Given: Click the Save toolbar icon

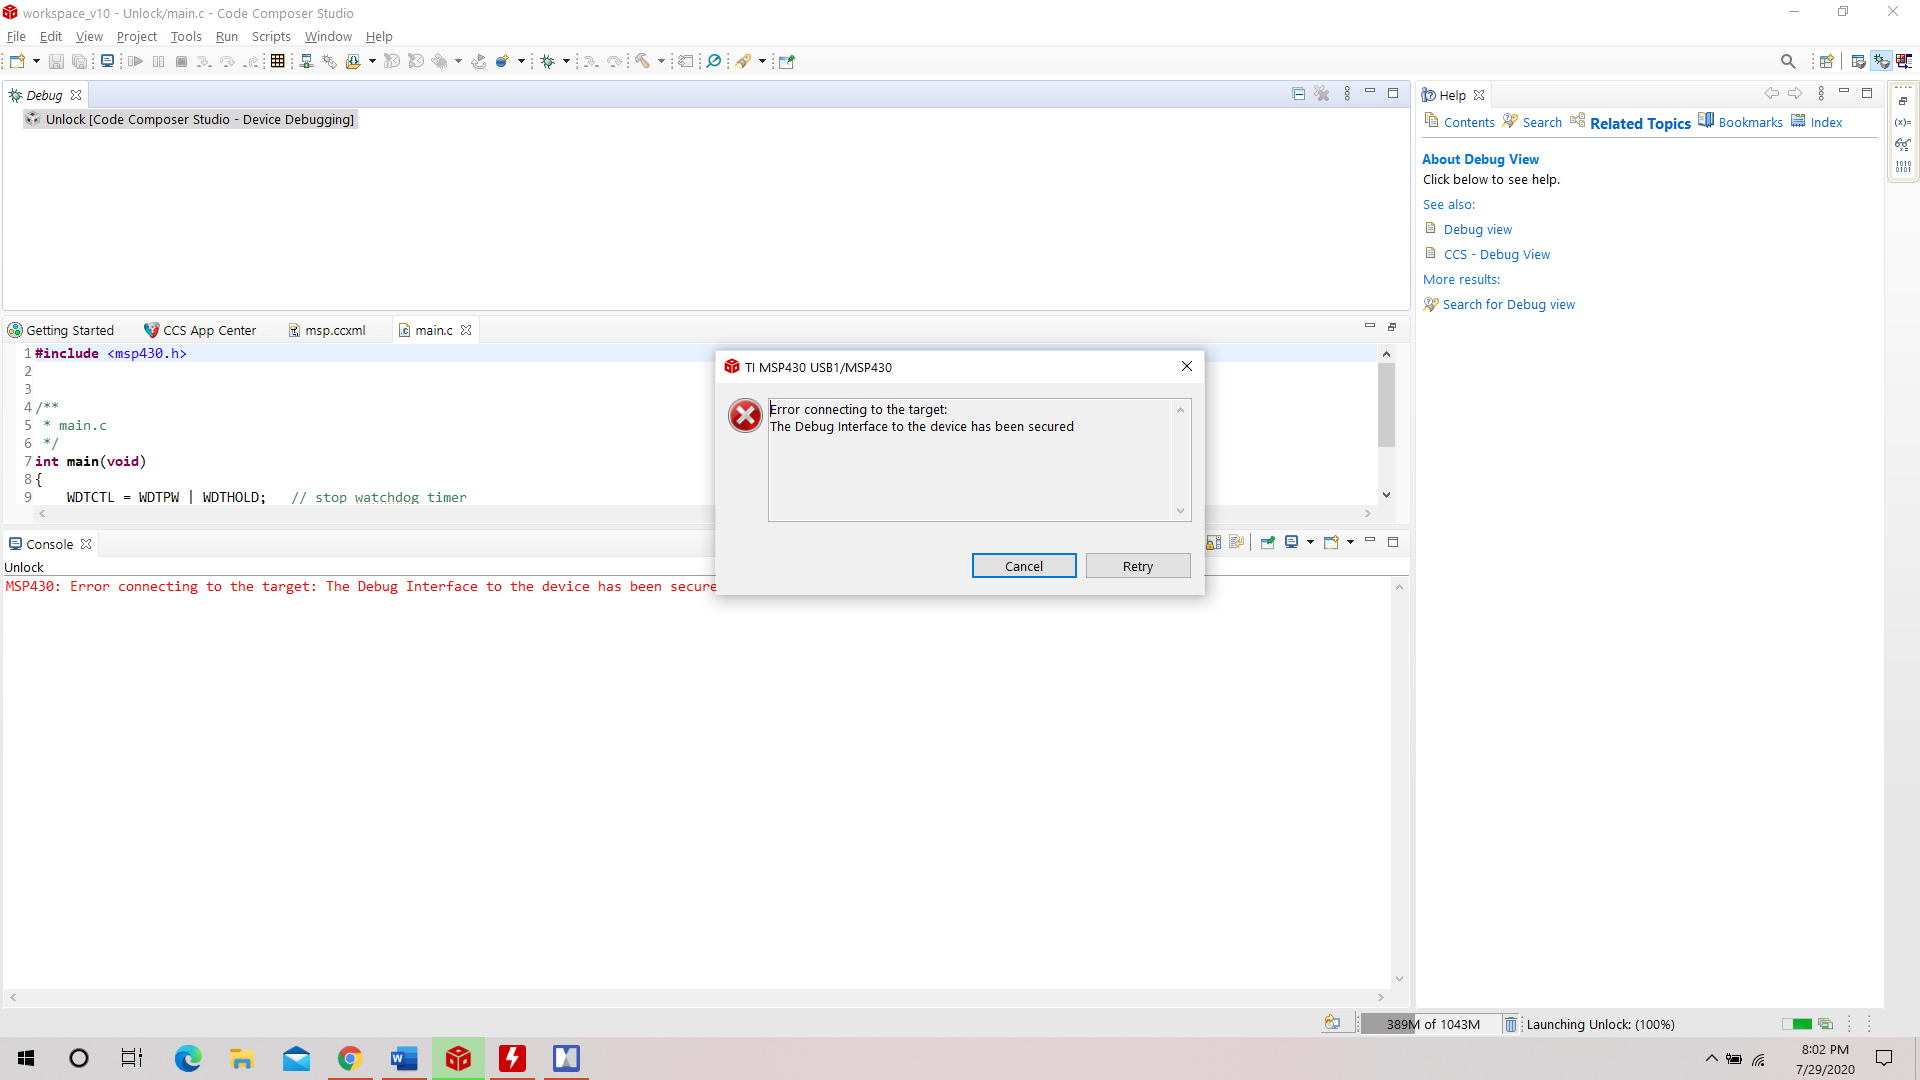Looking at the screenshot, I should pyautogui.click(x=56, y=62).
